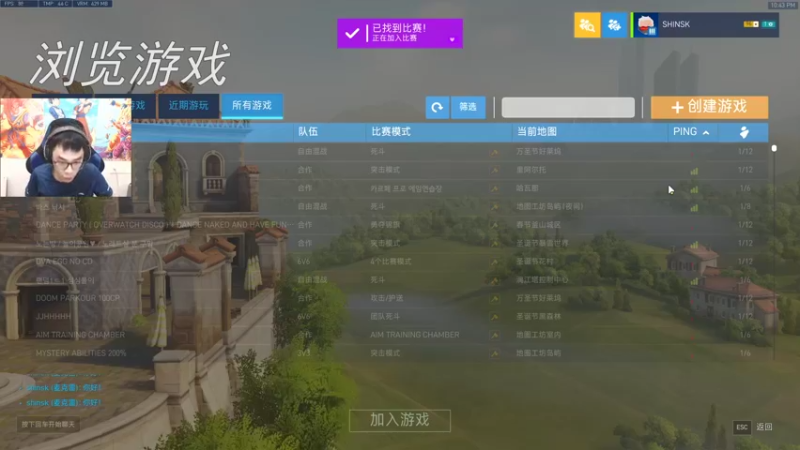Click 创建游戏 create game button
The image size is (800, 450).
[x=709, y=107]
